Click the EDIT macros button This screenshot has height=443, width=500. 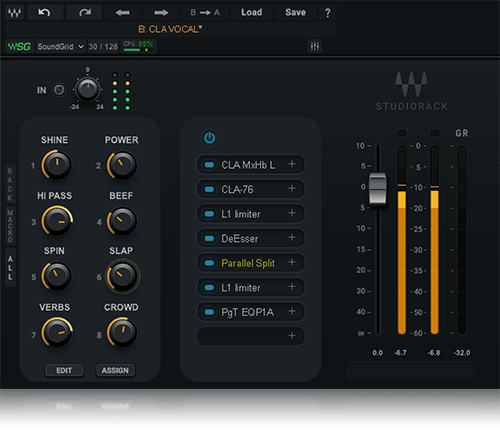pyautogui.click(x=64, y=370)
